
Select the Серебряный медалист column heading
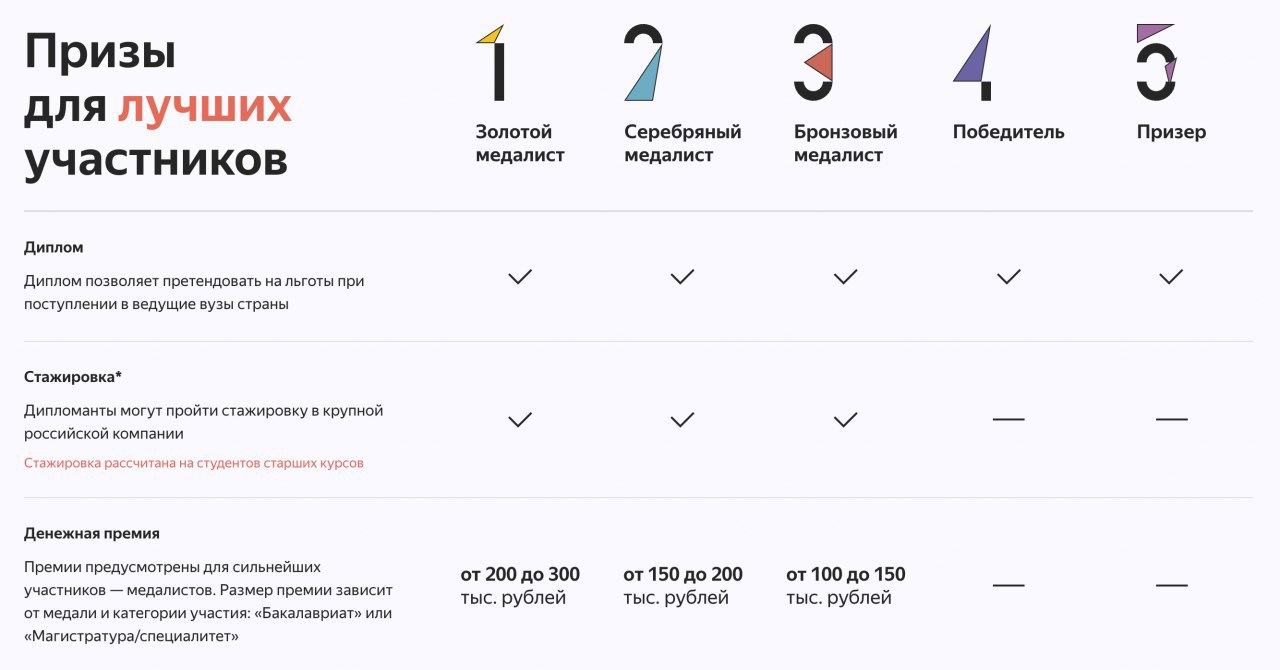(x=682, y=144)
